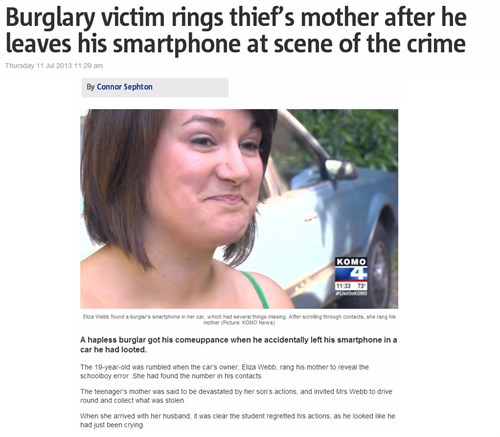
Task: Select the Thursday 11 Jul 2013 timestamp
Action: click(x=54, y=66)
